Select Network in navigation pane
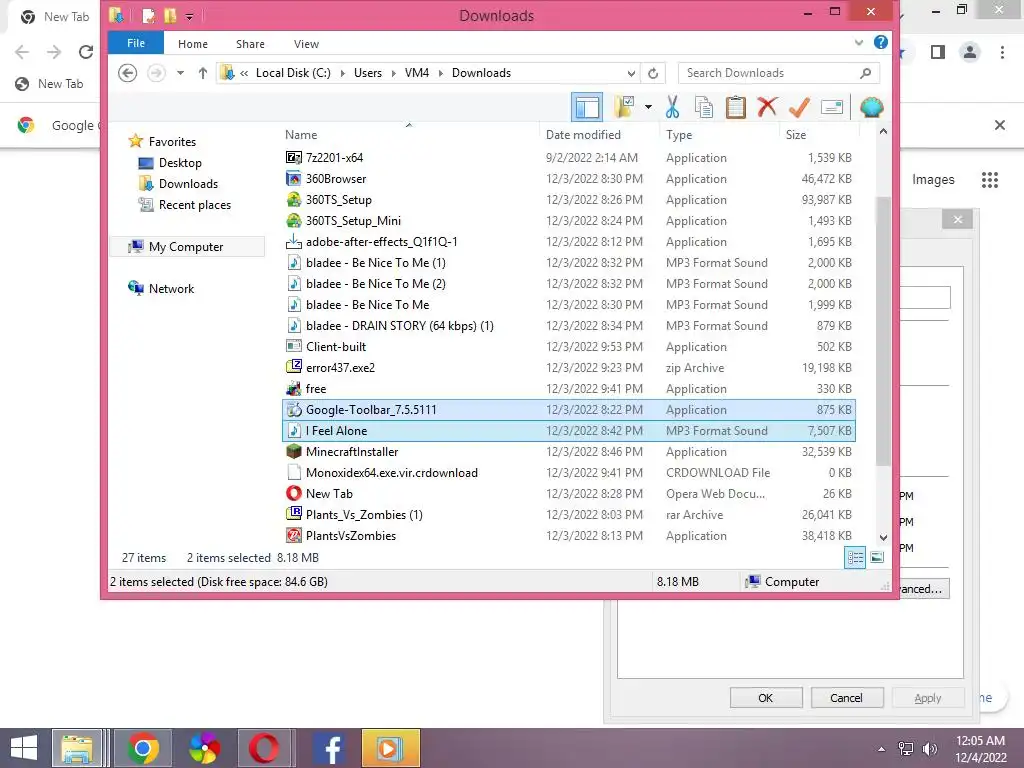 click(171, 288)
